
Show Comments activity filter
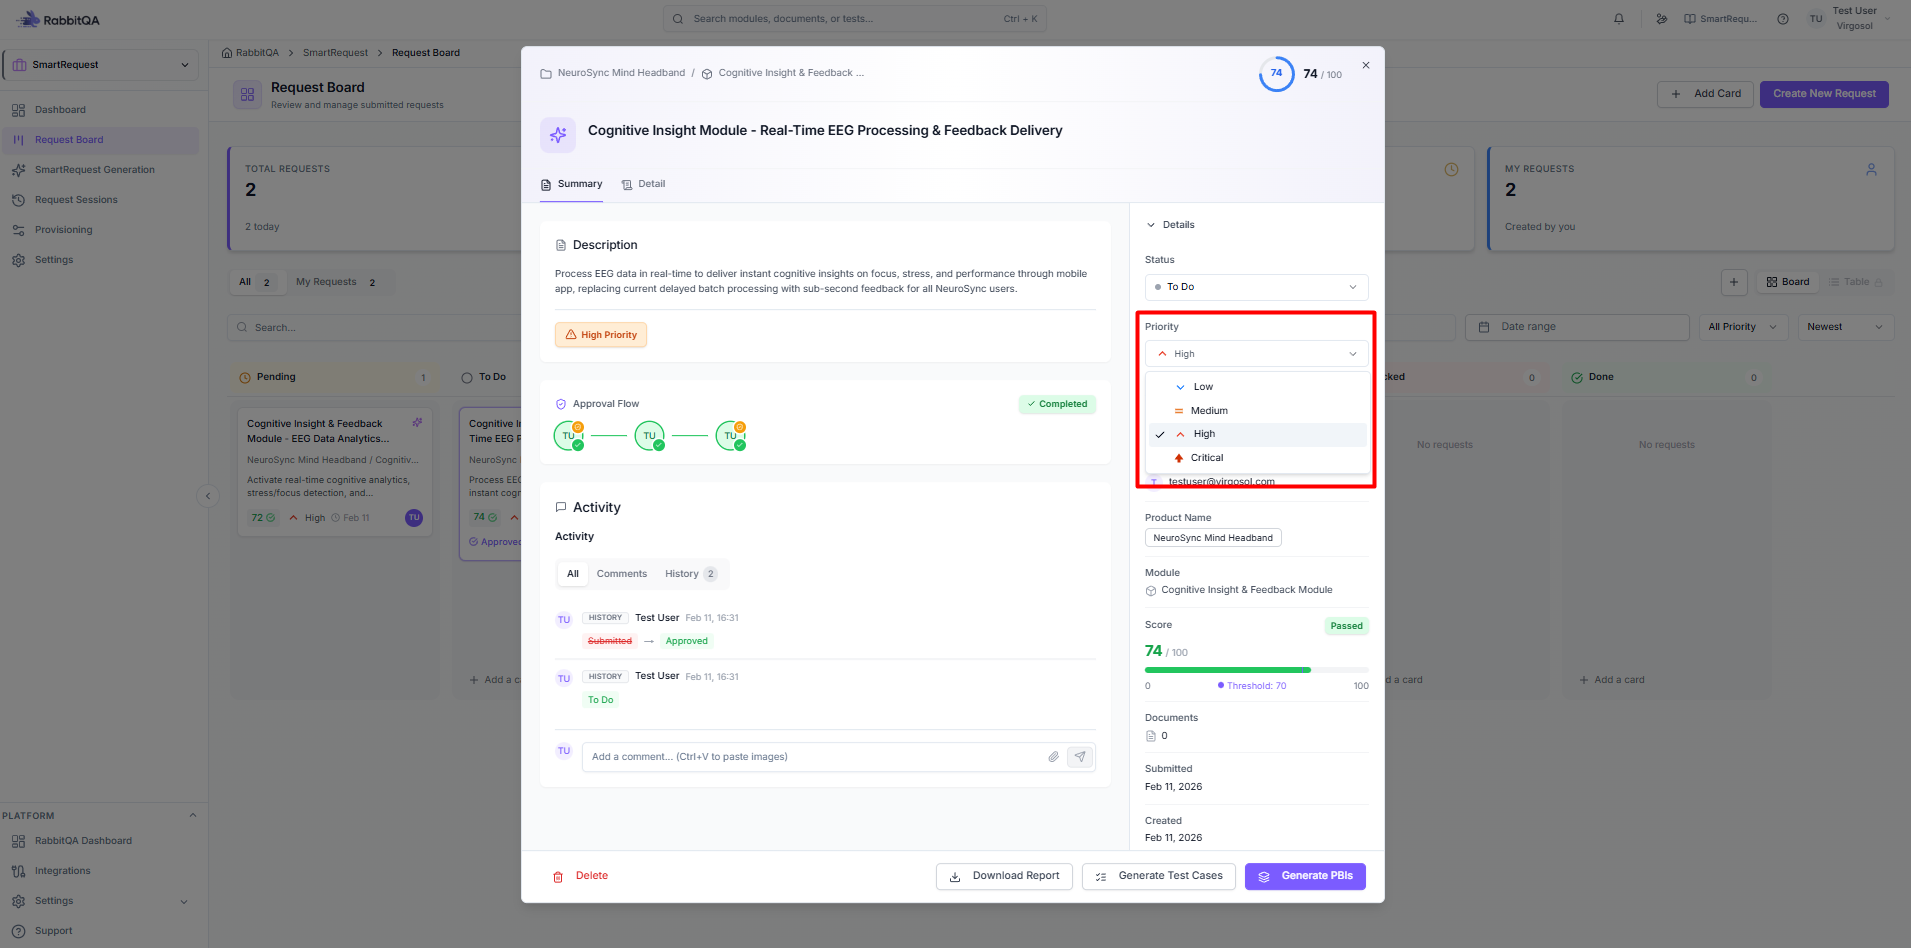click(x=622, y=574)
